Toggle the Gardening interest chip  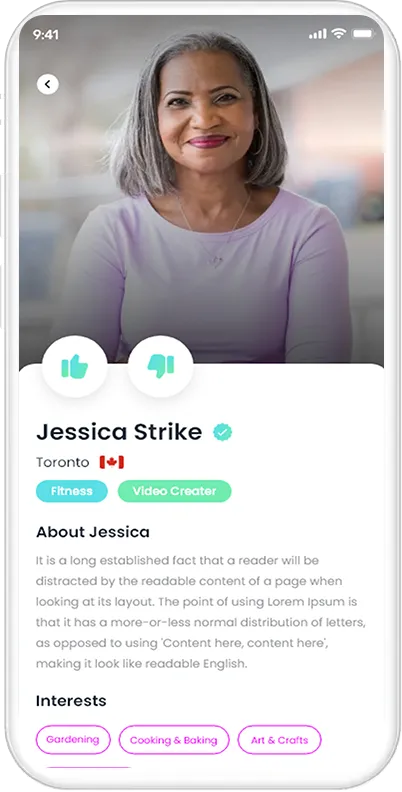tap(73, 739)
